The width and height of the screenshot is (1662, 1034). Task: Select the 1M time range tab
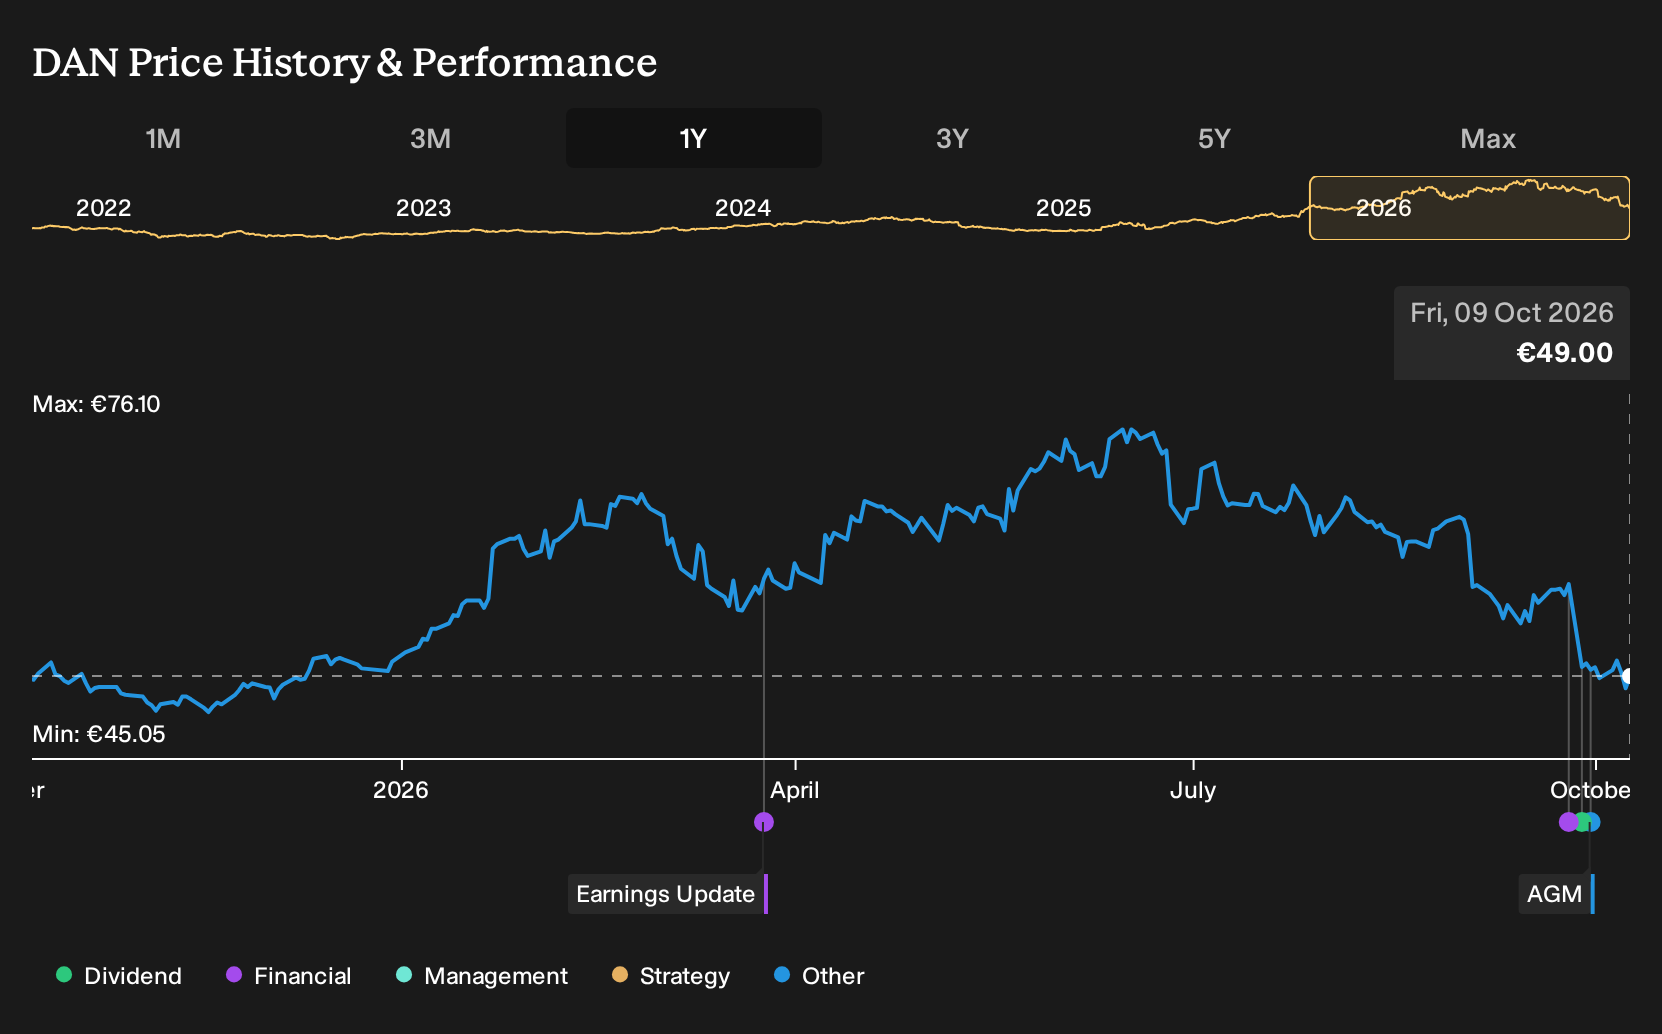pos(163,138)
